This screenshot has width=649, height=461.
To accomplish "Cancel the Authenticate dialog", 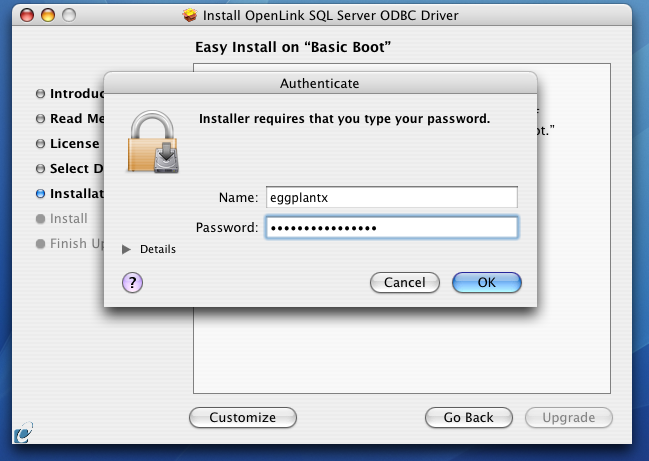I will (x=405, y=283).
